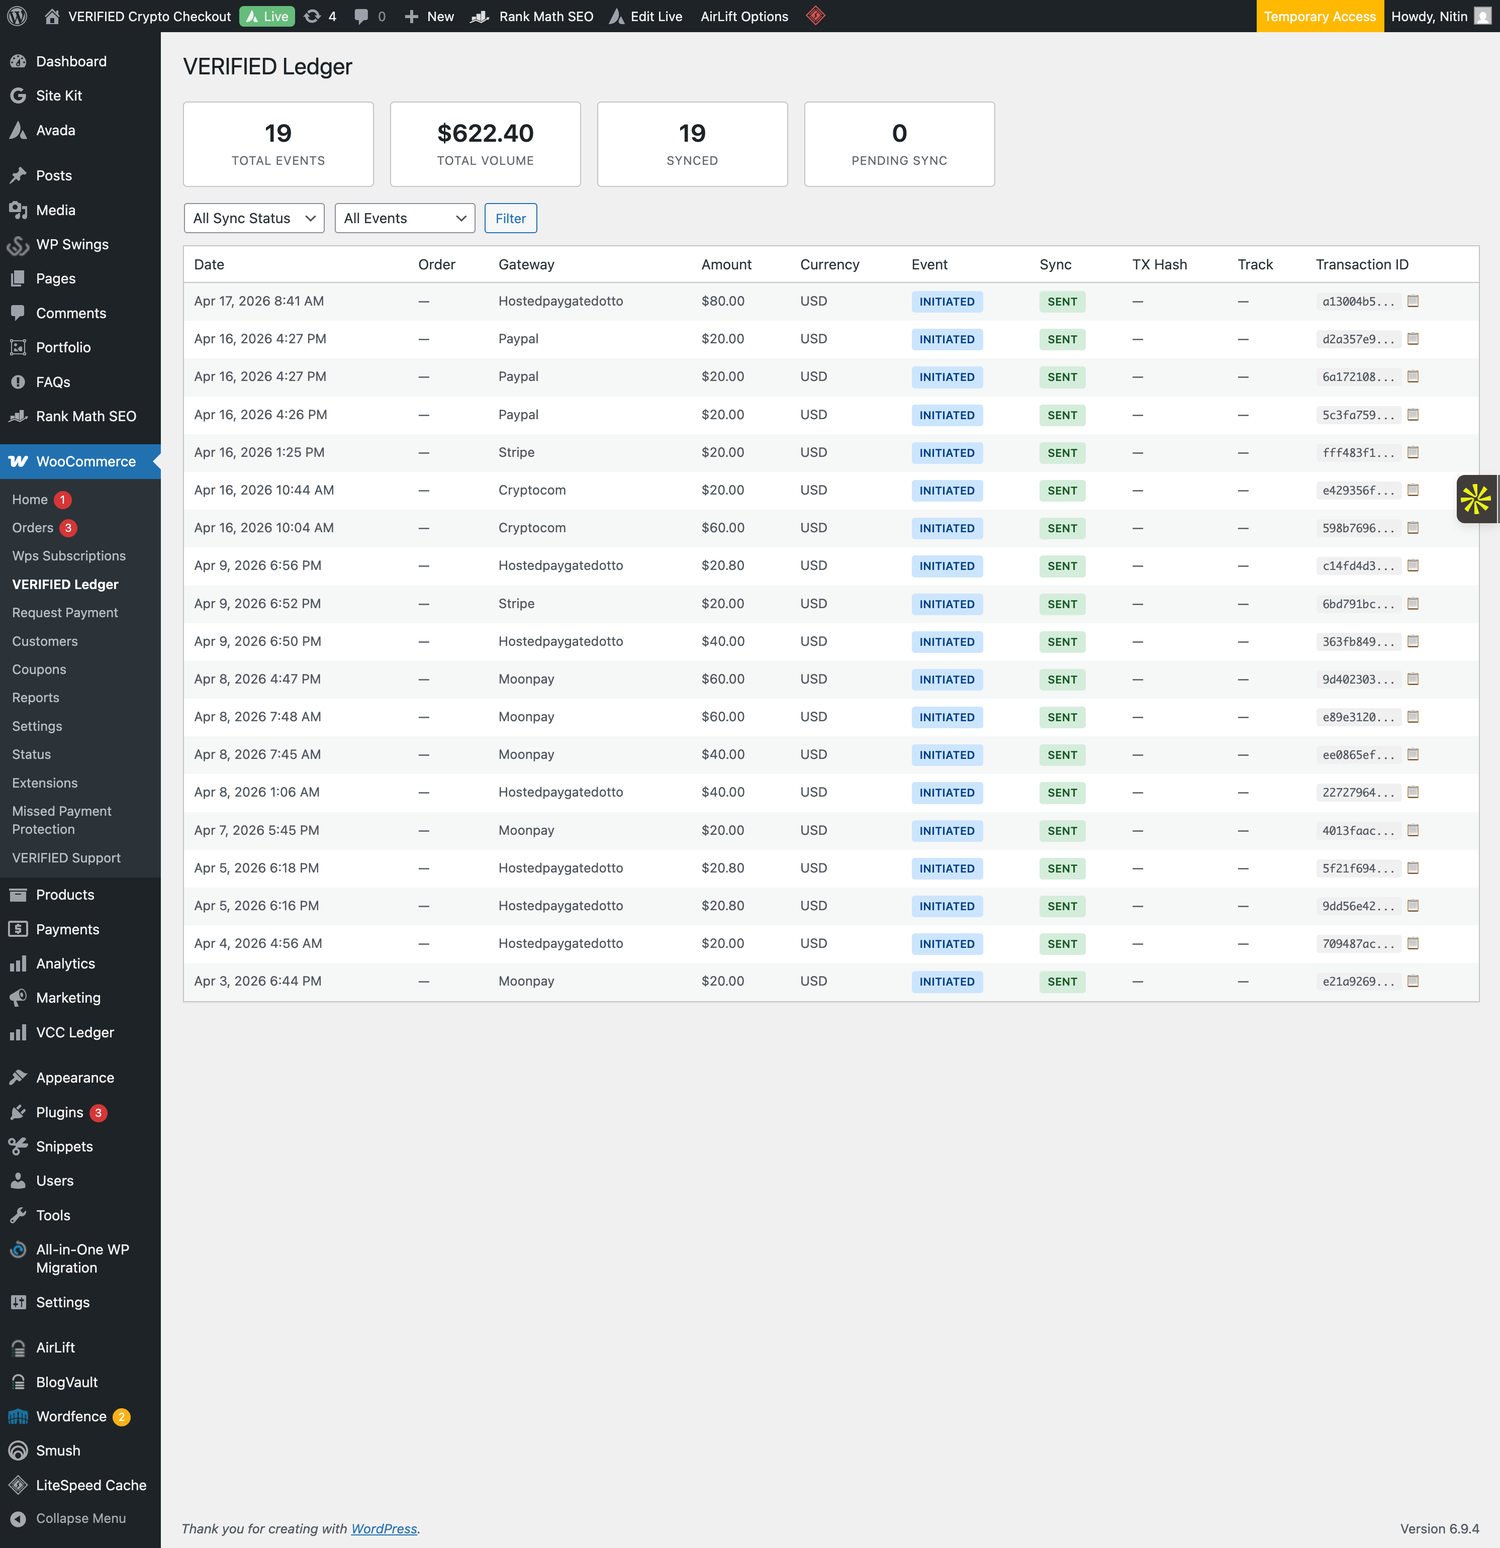Open the LiteSpeed Cache icon
Image resolution: width=1500 pixels, height=1548 pixels.
17,1485
